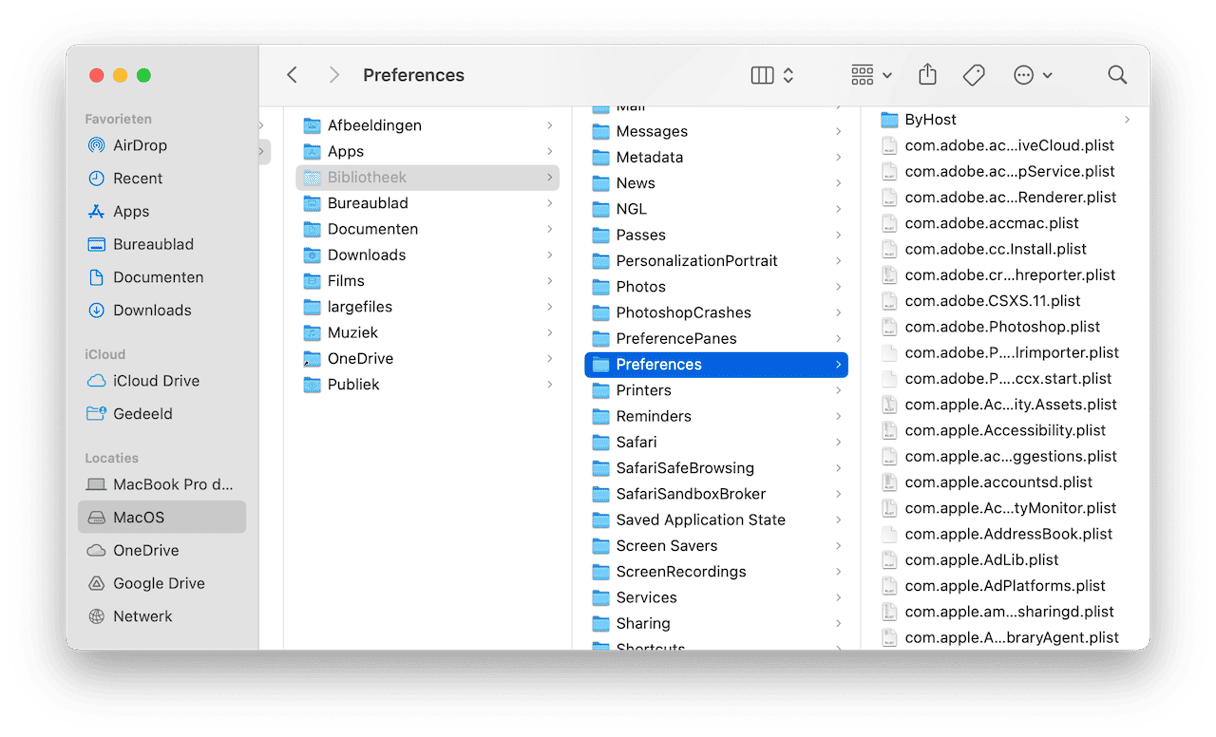This screenshot has width=1216, height=737.
Task: Open the Tags toolbar icon
Action: (x=974, y=75)
